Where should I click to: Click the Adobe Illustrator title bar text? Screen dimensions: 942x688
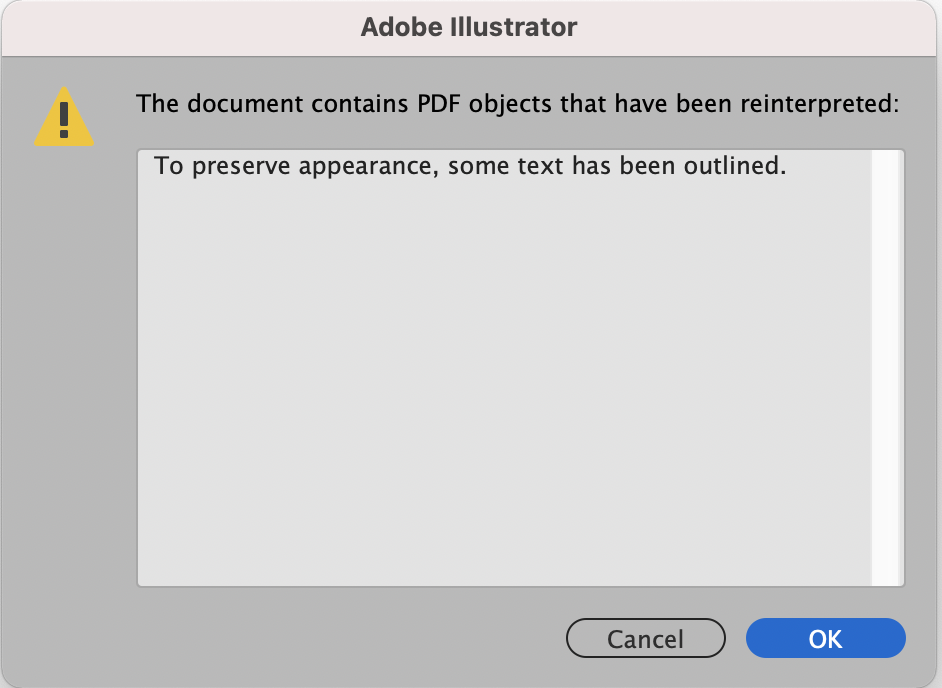tap(470, 28)
